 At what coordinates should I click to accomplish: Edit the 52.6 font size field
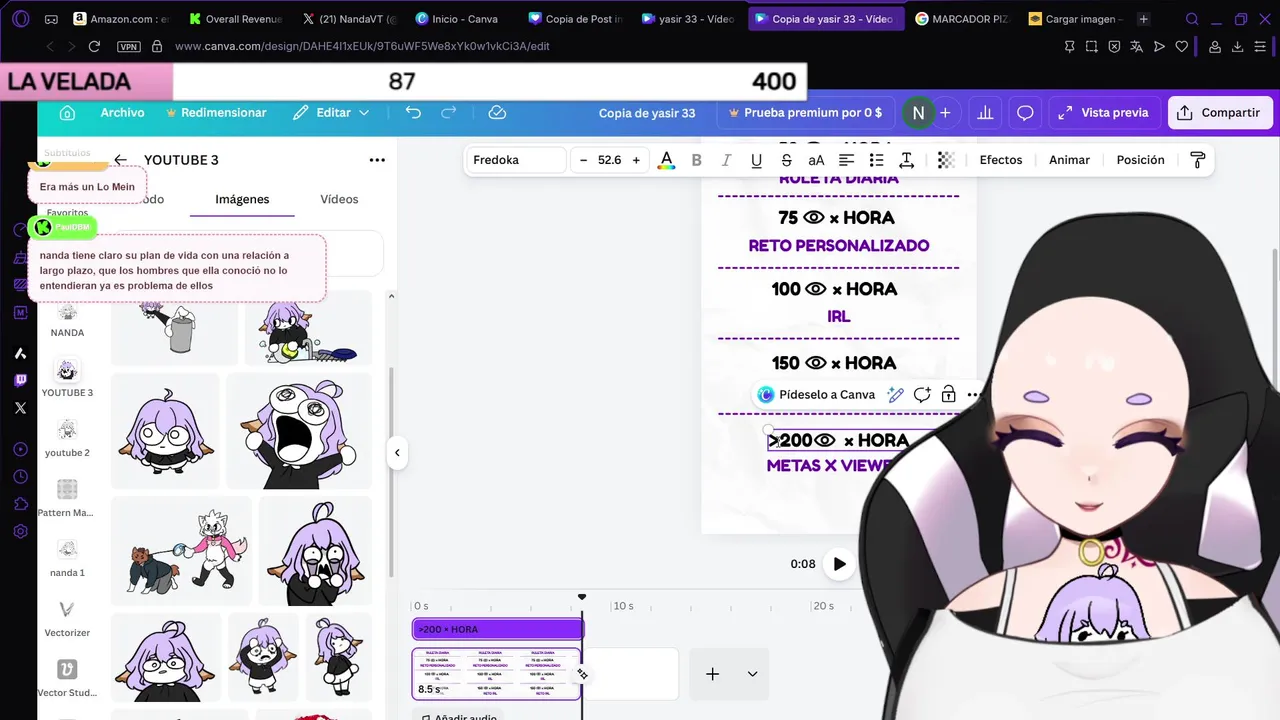coord(609,160)
